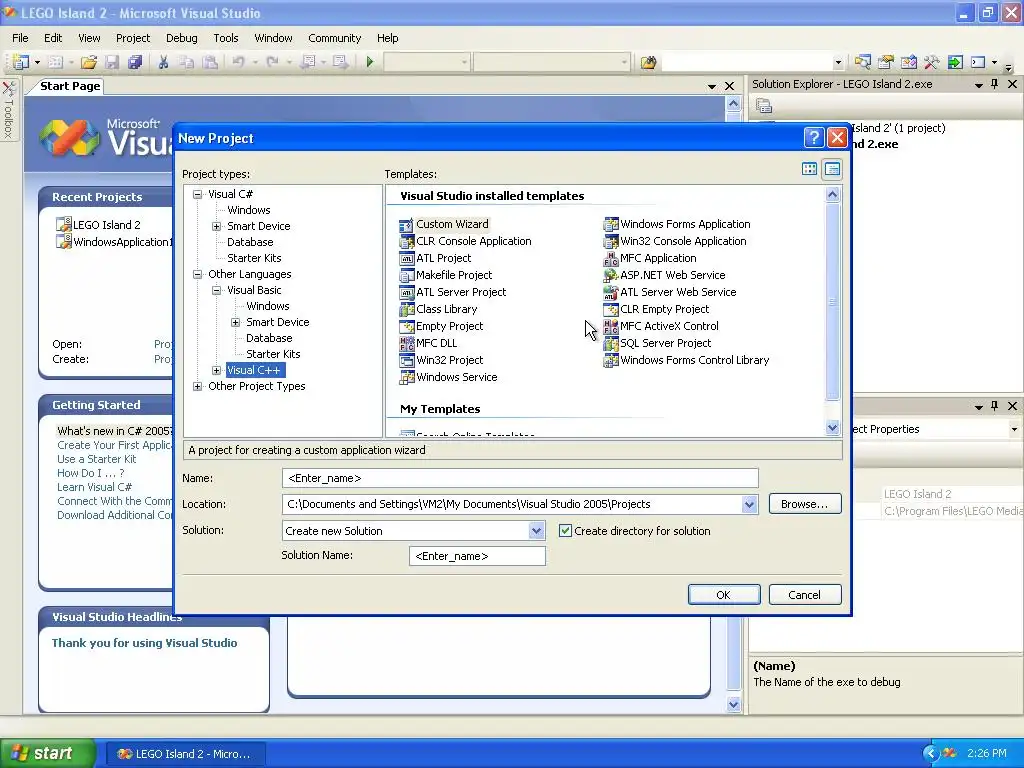Toggle auto-hide pin on Solution Explorer
1024x768 pixels.
tap(995, 84)
